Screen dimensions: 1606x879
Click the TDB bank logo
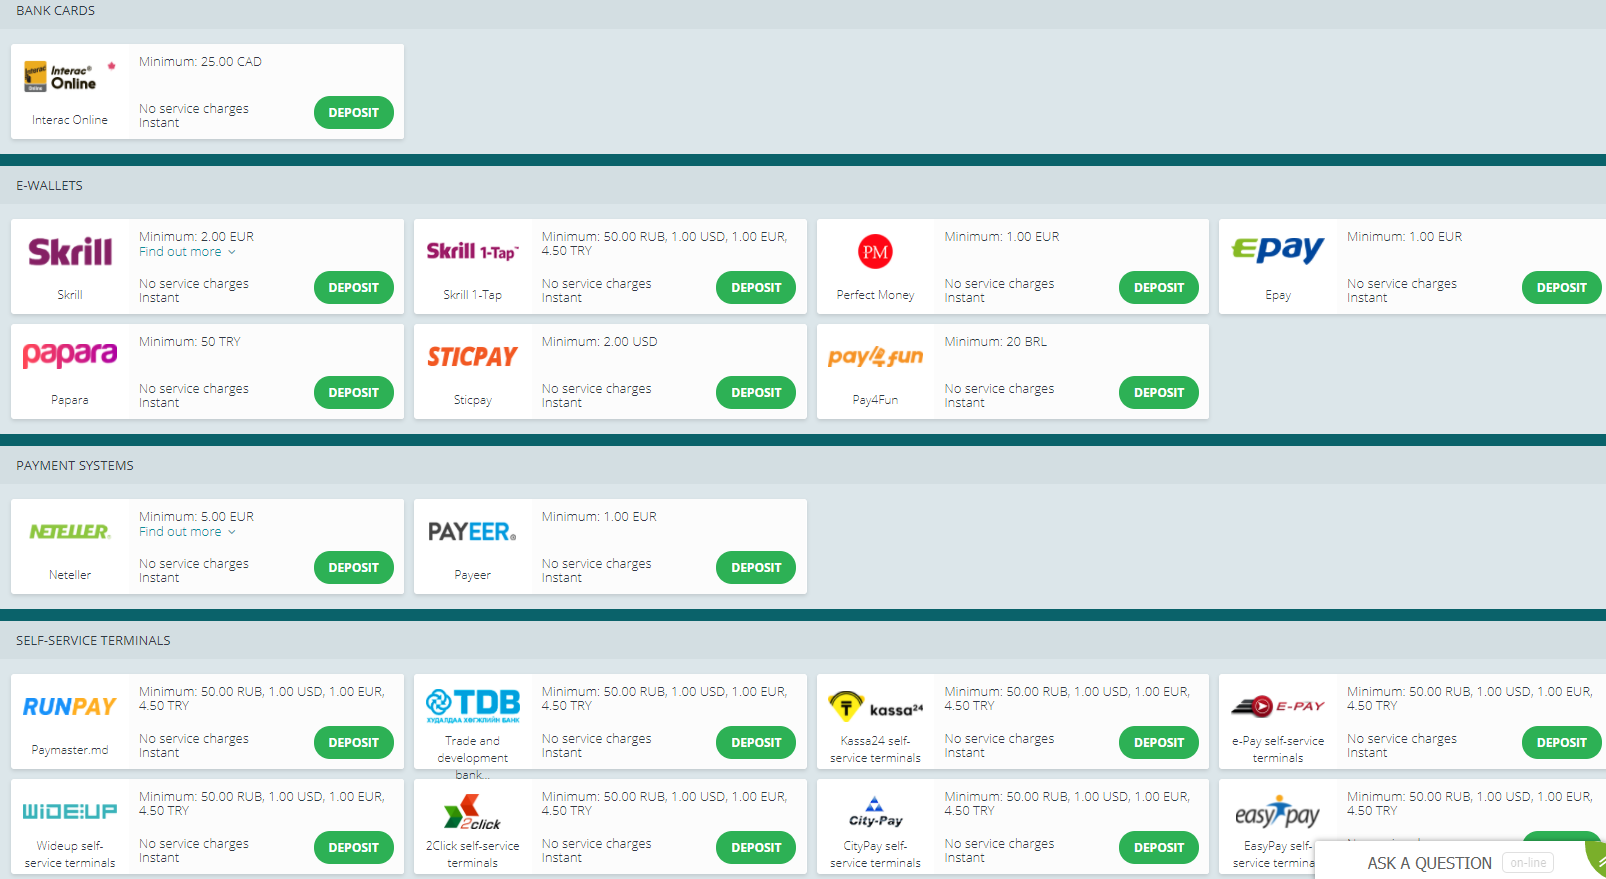473,706
